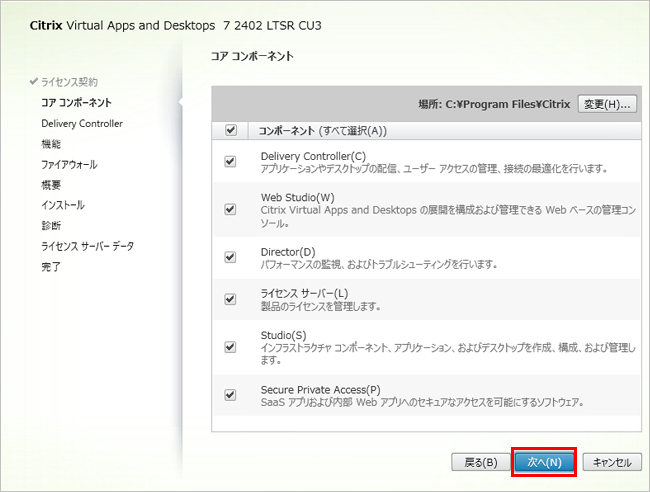
Task: Select コア コンポーネント in sidebar
Action: click(x=76, y=102)
